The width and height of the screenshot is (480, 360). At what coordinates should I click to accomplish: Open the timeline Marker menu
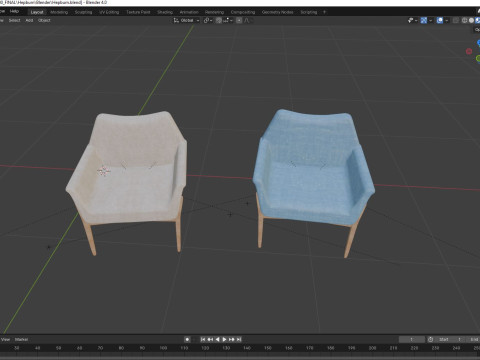[x=21, y=339]
